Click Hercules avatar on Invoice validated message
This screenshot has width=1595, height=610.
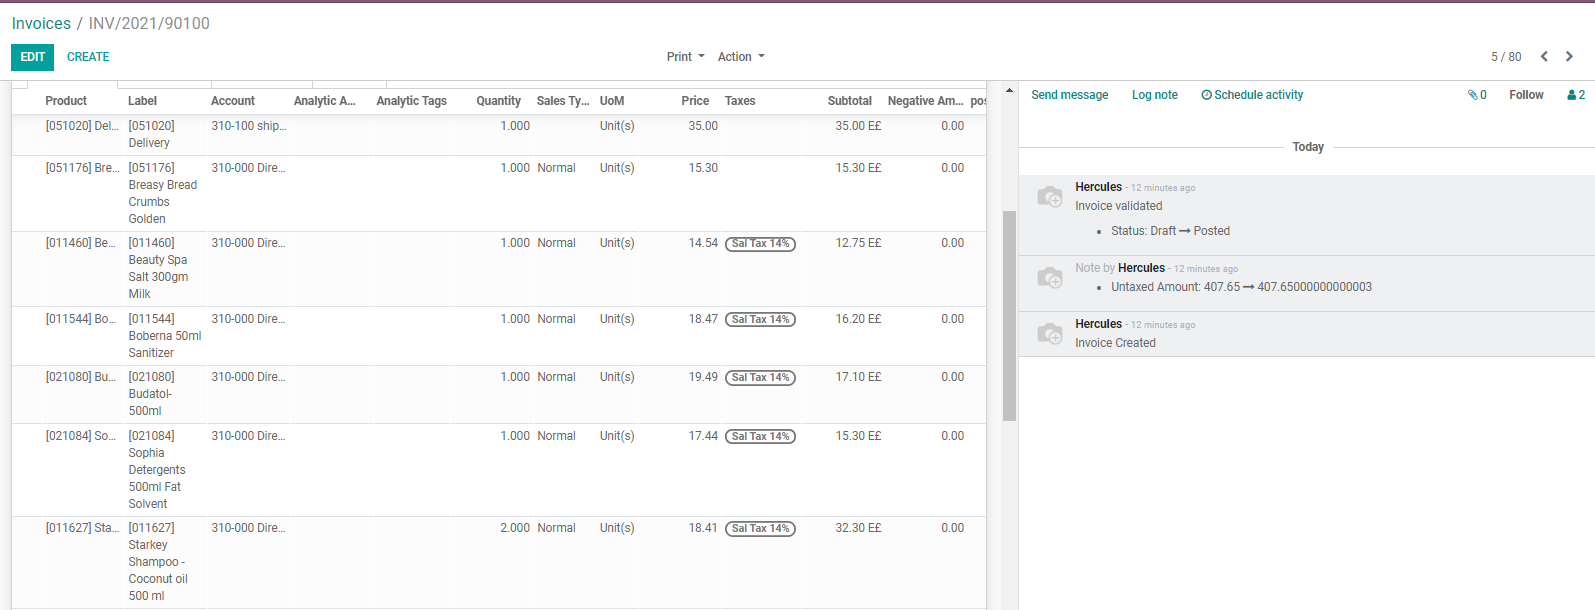point(1049,197)
